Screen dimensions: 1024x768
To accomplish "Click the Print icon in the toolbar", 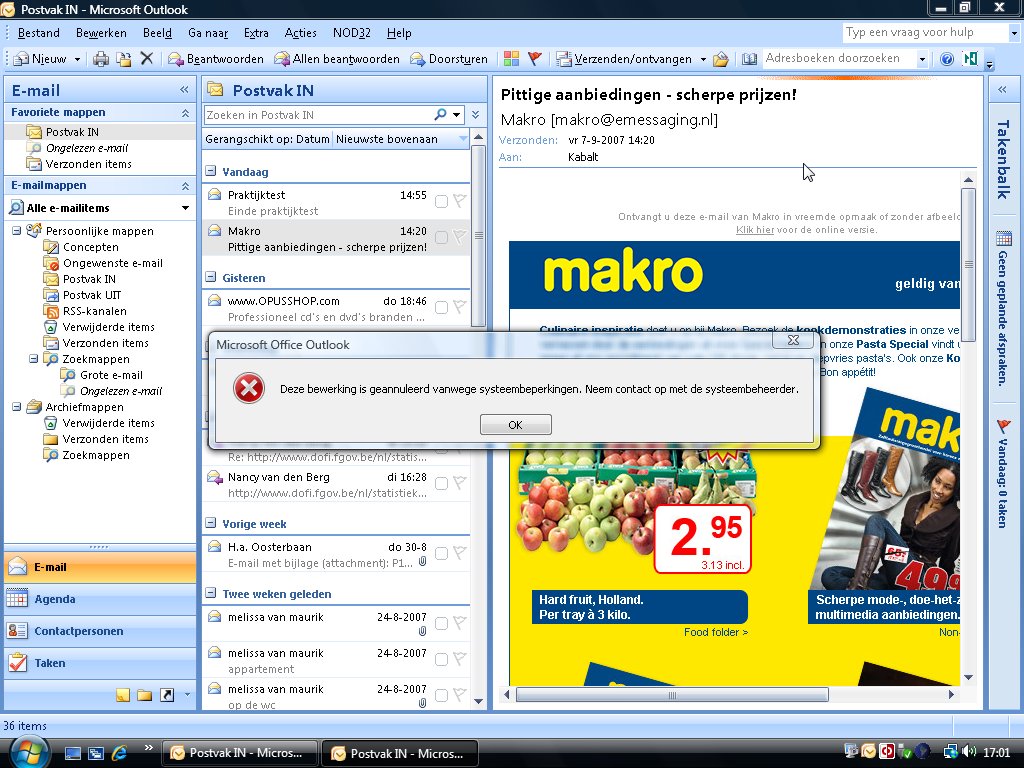I will point(101,59).
